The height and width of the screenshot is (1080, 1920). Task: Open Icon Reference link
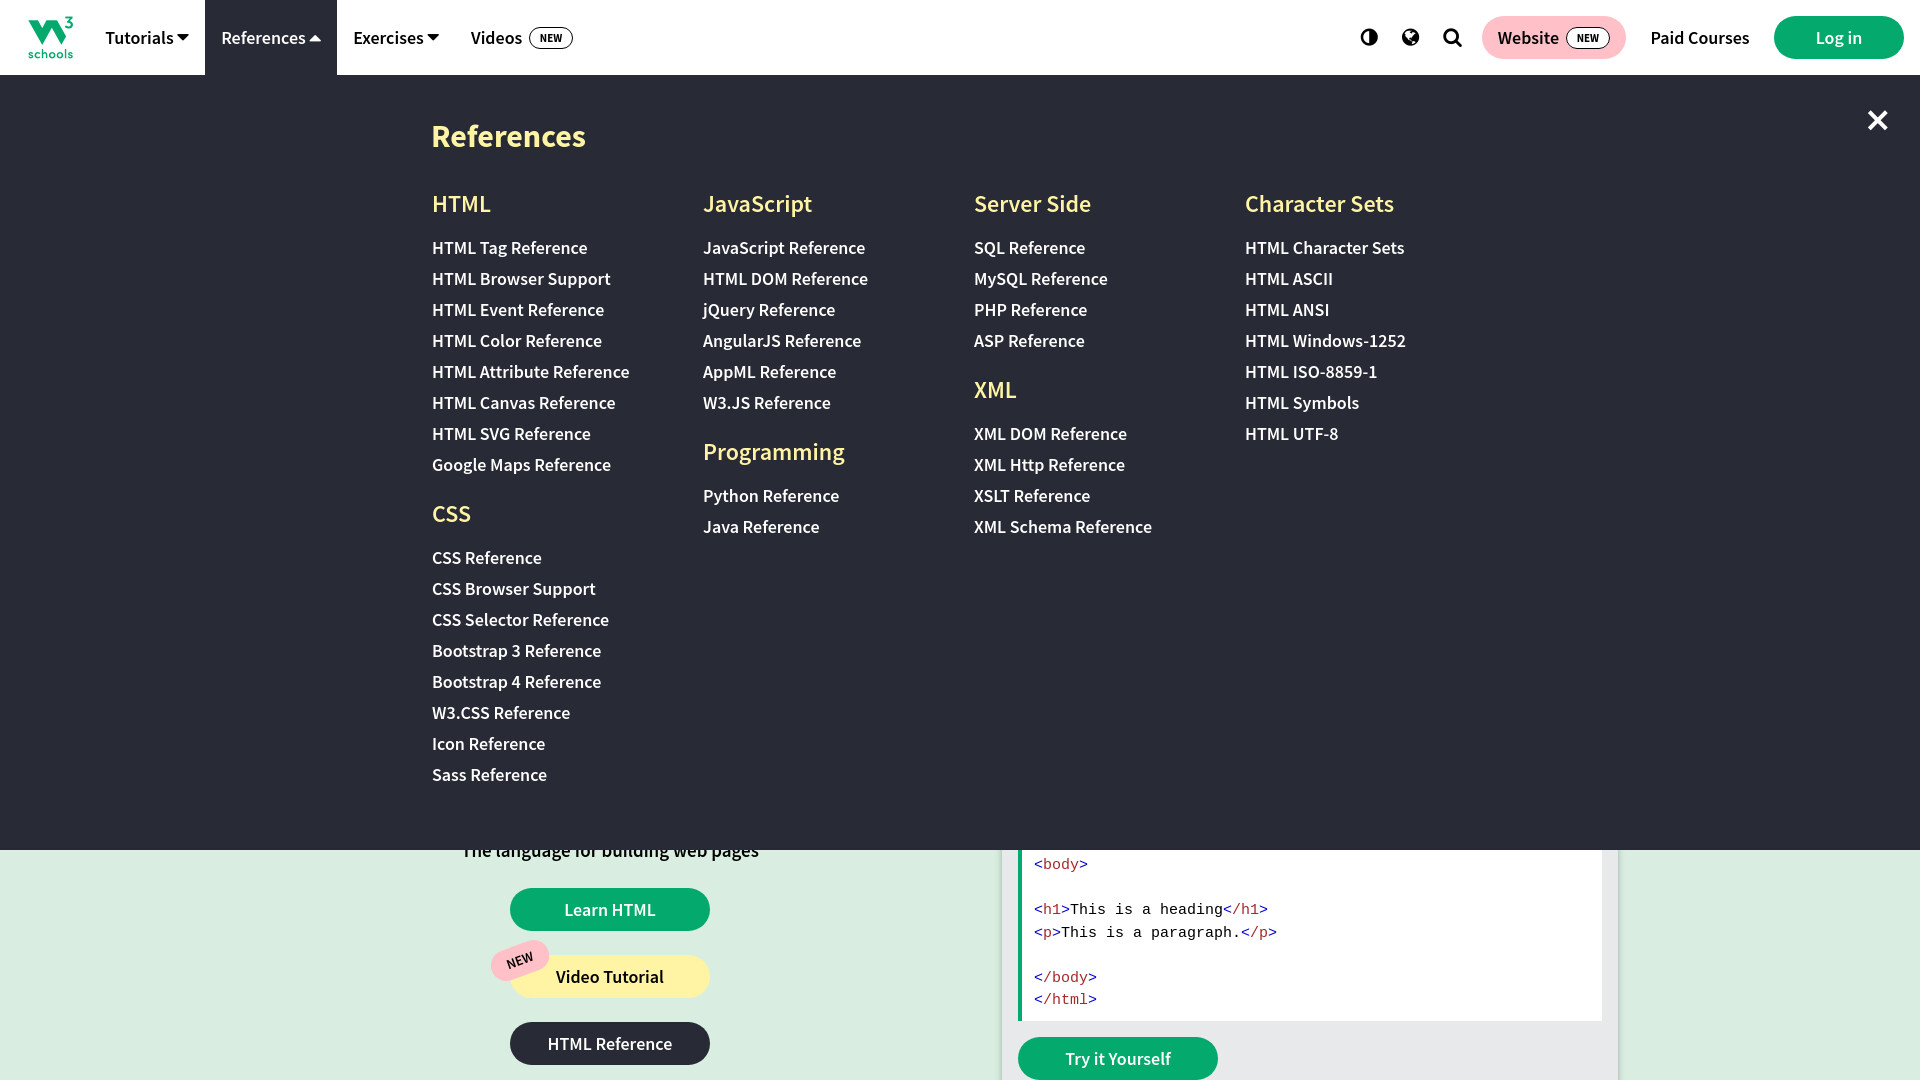click(488, 744)
